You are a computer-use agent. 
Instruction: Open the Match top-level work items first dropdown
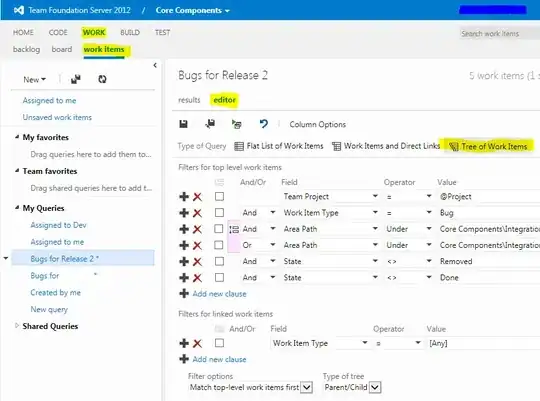(x=307, y=387)
